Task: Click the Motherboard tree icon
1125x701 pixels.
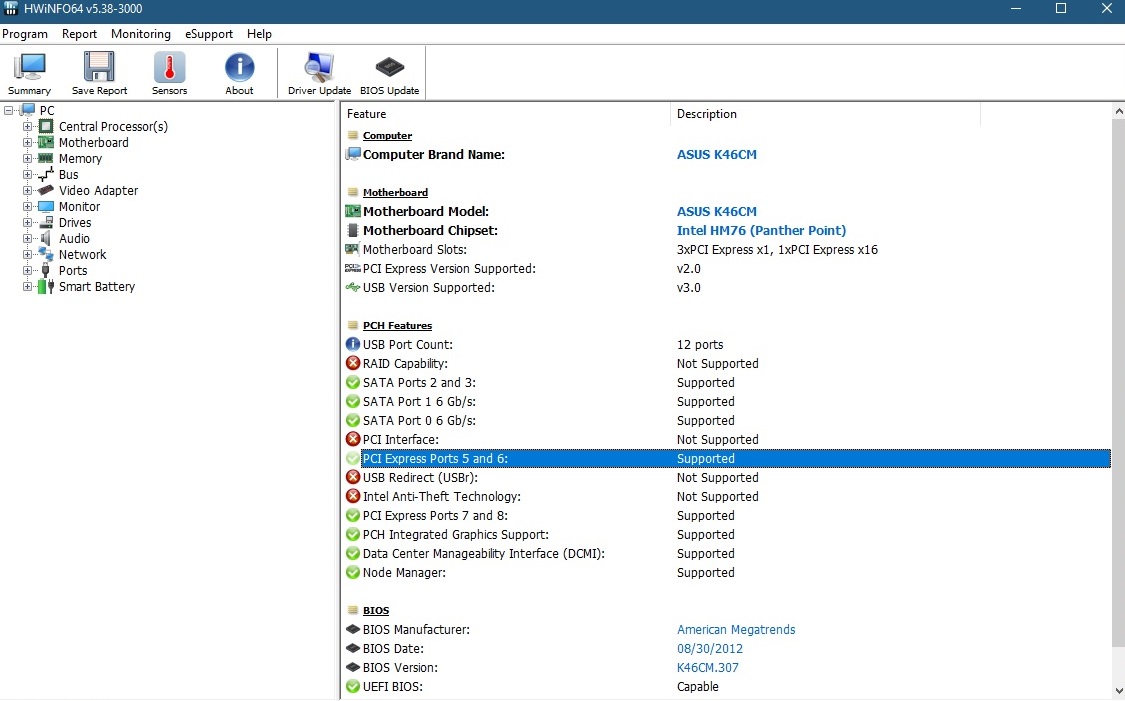Action: [46, 142]
